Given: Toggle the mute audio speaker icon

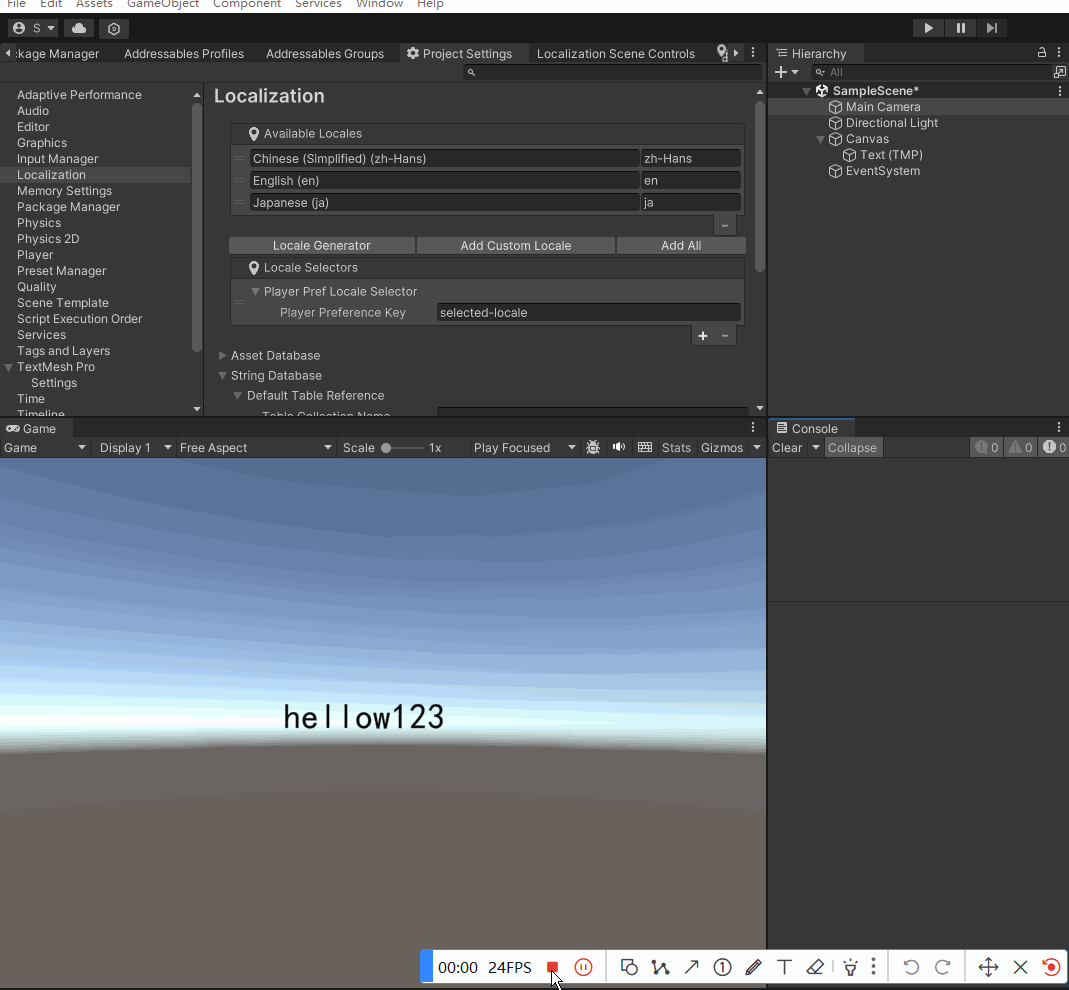Looking at the screenshot, I should pos(618,447).
